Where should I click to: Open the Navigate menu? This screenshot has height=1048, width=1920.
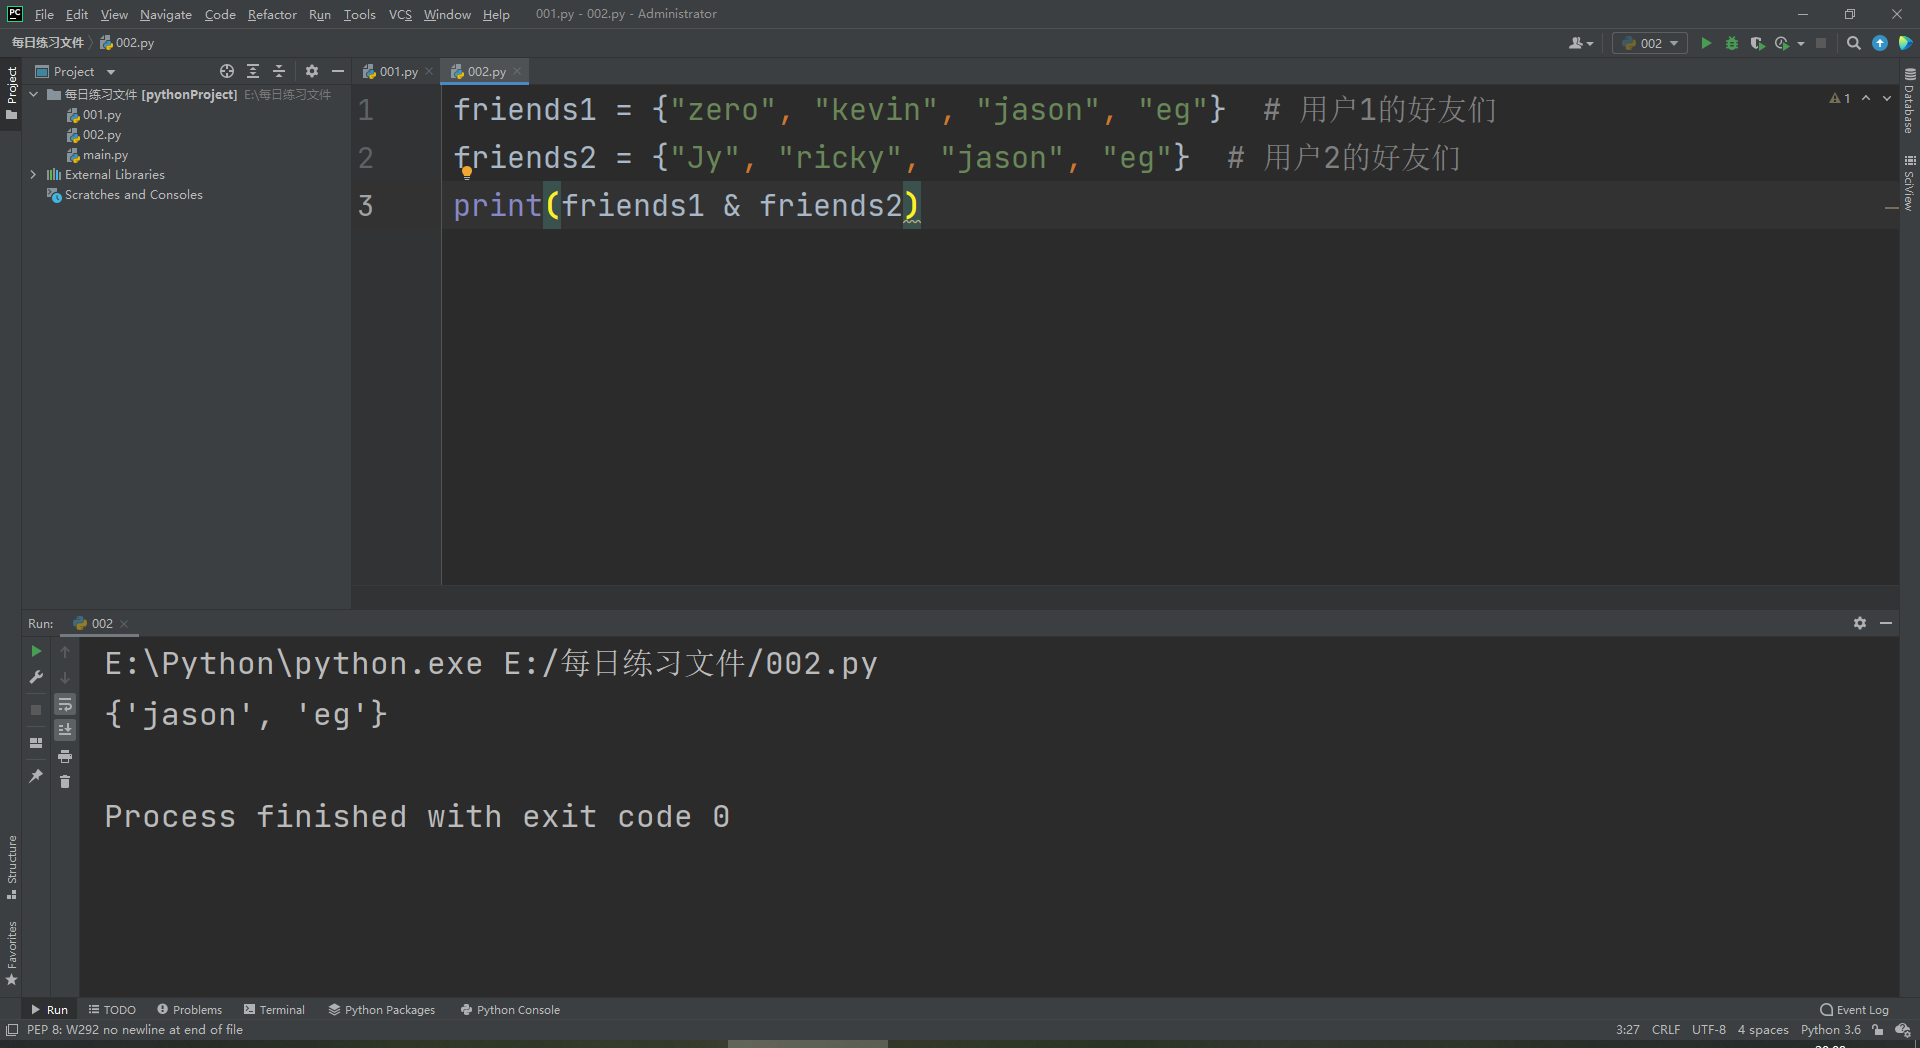pyautogui.click(x=166, y=14)
